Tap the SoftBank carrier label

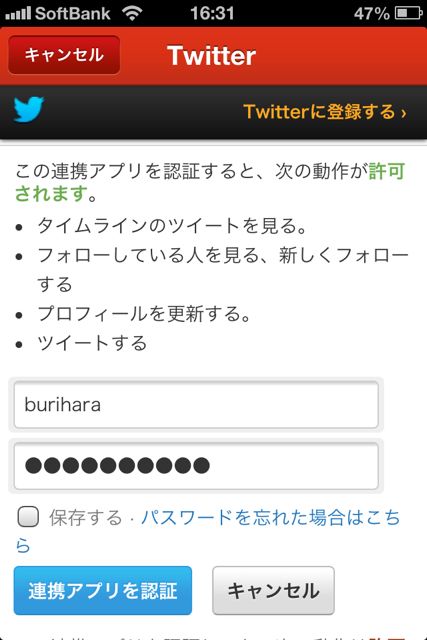[x=73, y=13]
